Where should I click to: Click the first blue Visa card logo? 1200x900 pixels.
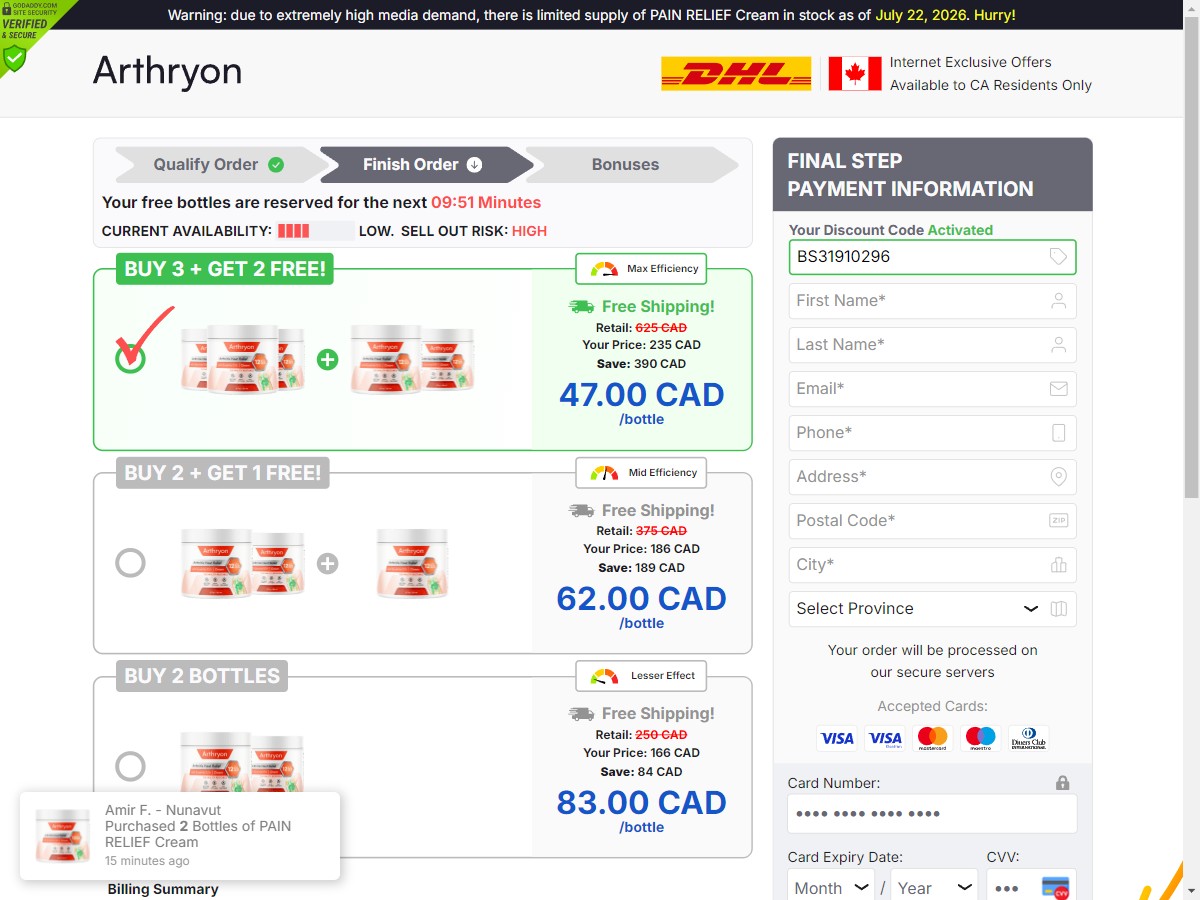tap(837, 739)
